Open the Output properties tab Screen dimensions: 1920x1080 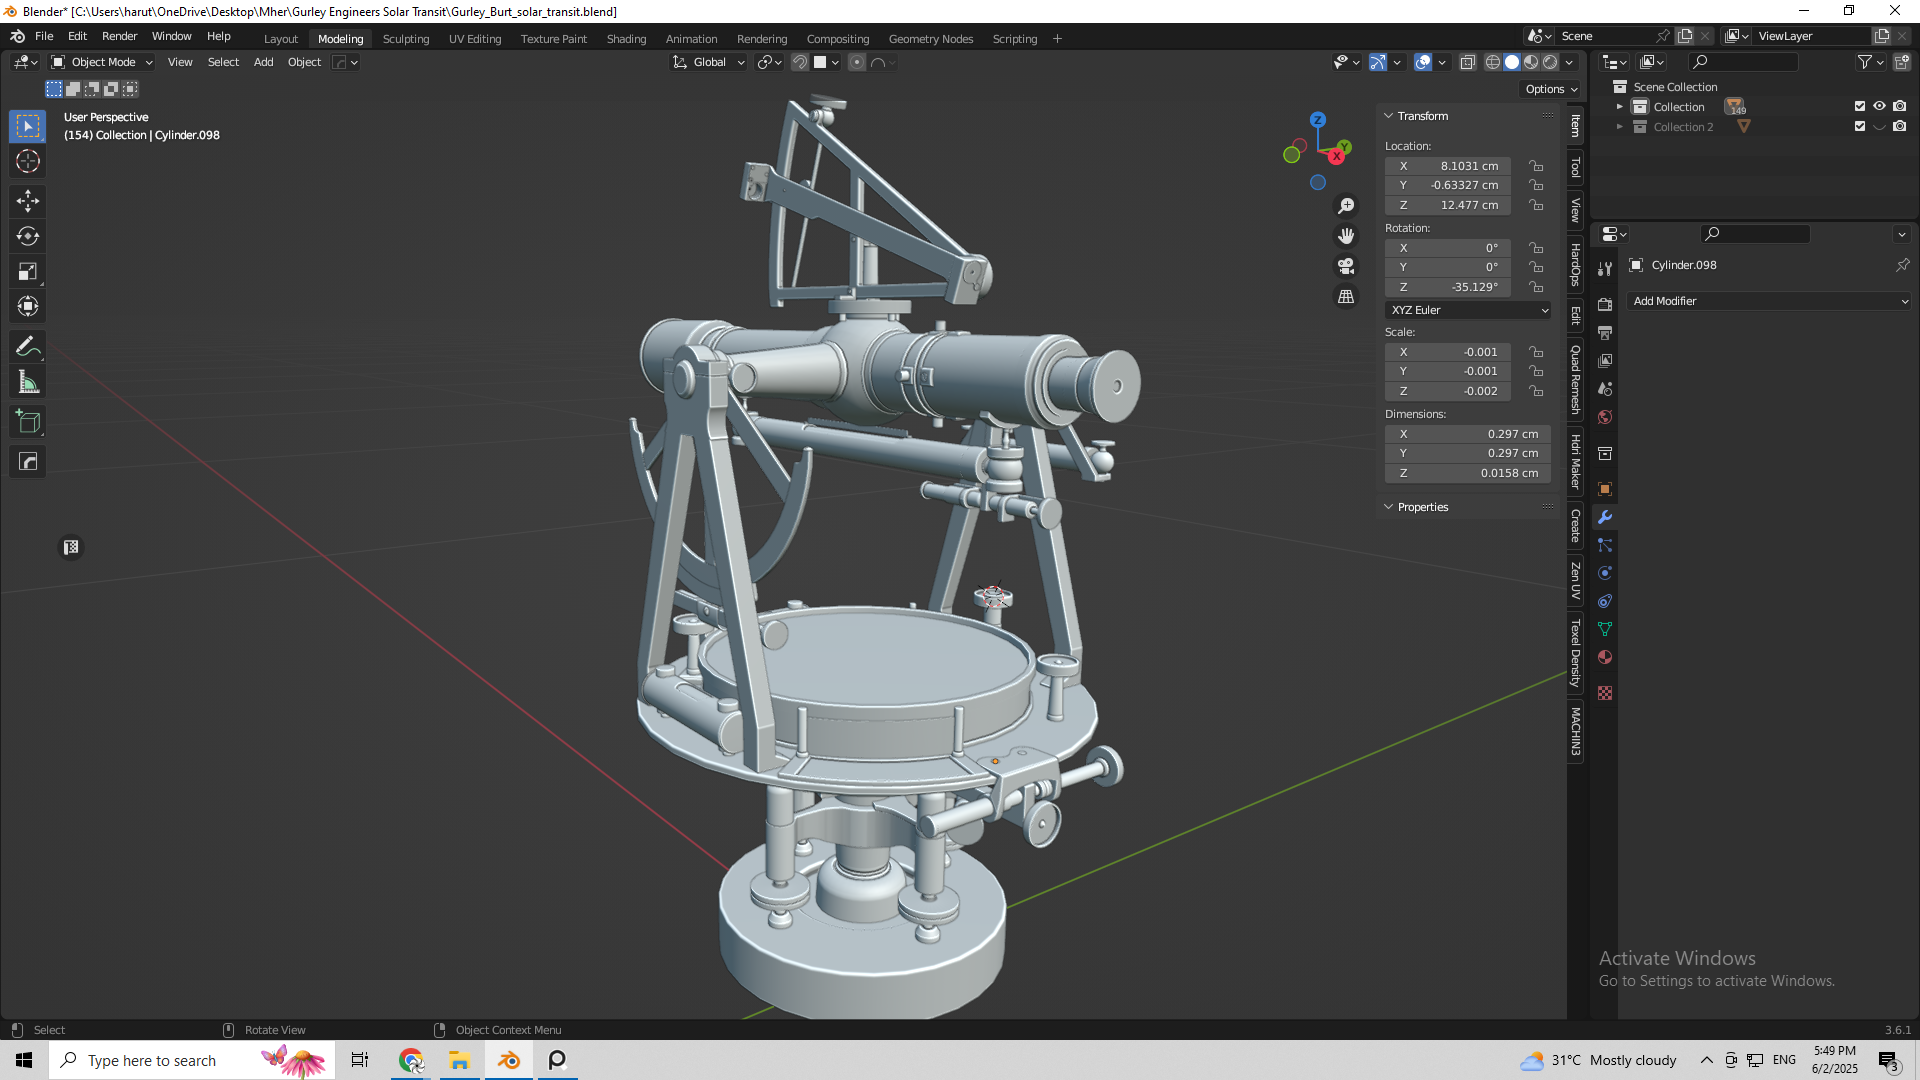pos(1605,333)
